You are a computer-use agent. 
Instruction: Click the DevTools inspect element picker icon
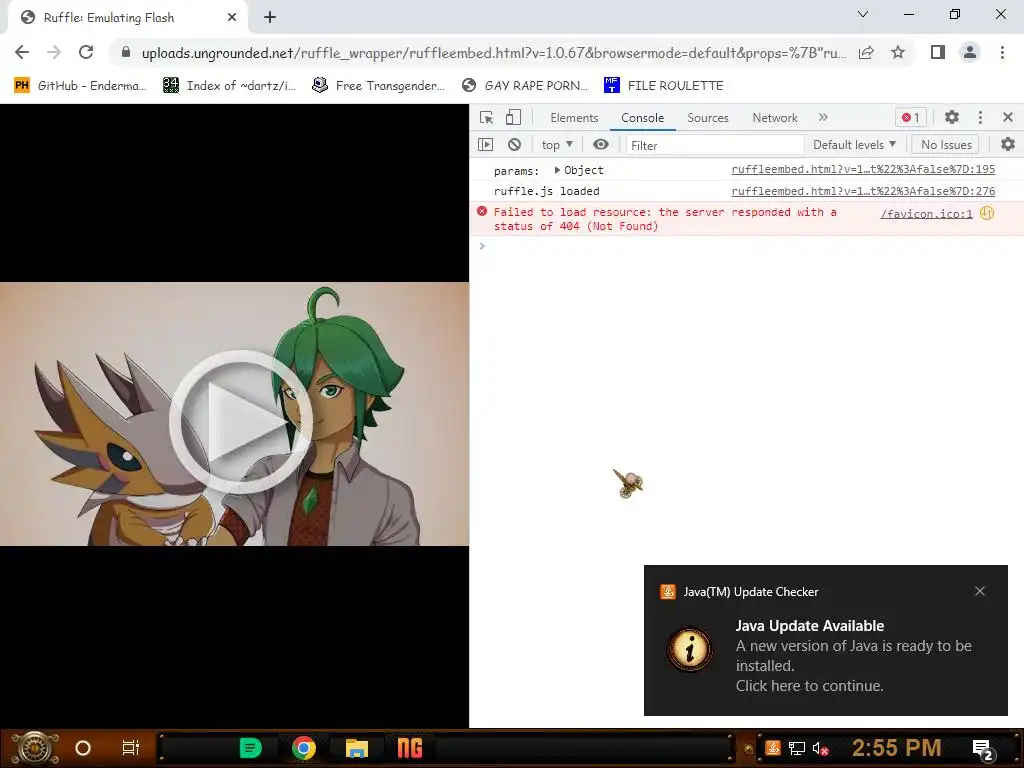[x=486, y=118]
